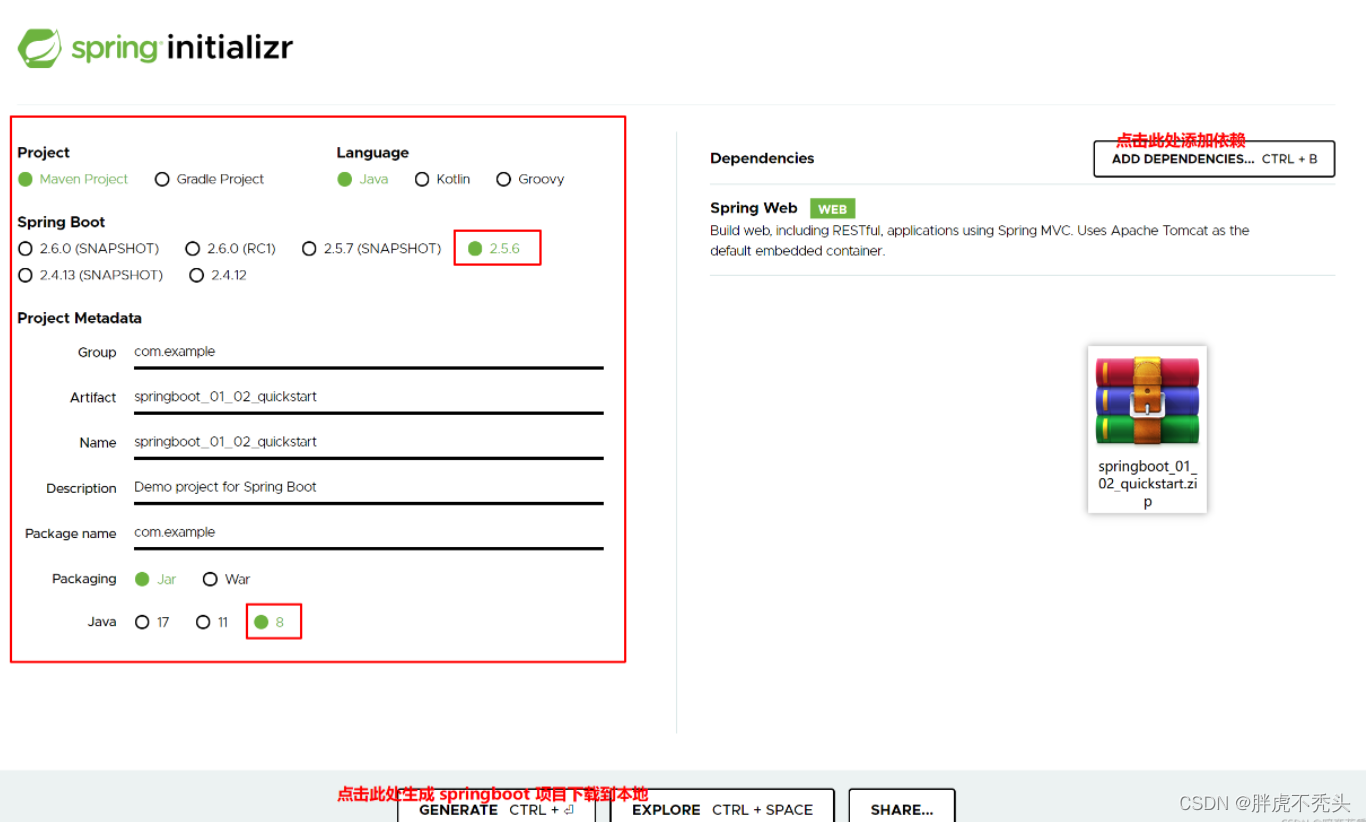Viewport: 1366px width, 822px height.
Task: Choose Groovy as the language
Action: click(x=530, y=179)
